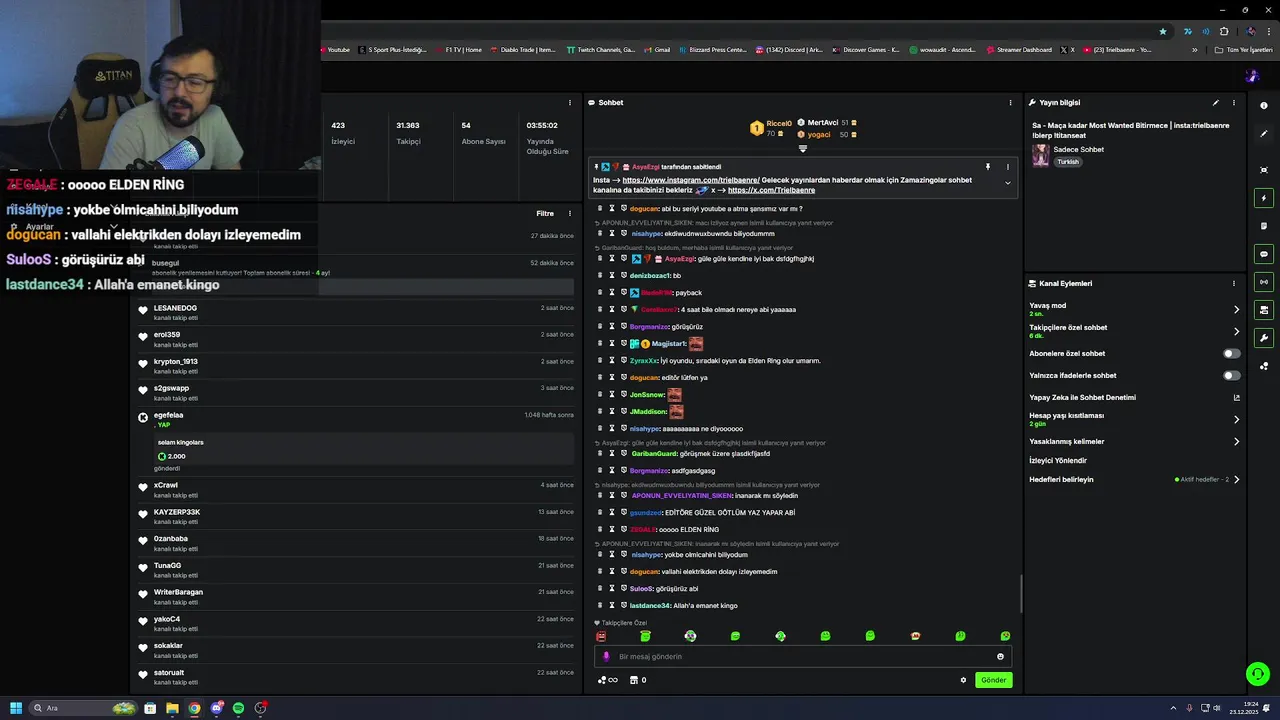
Task: Edit stream info with pencil icon
Action: tap(1216, 102)
